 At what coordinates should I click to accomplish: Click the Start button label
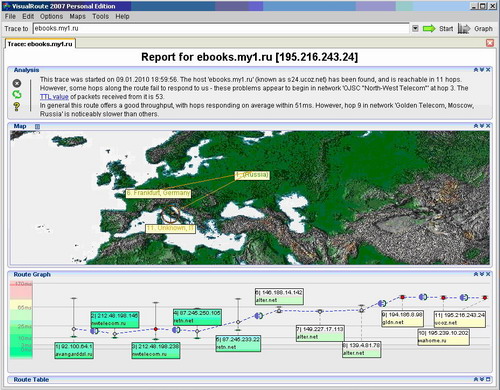[x=446, y=29]
